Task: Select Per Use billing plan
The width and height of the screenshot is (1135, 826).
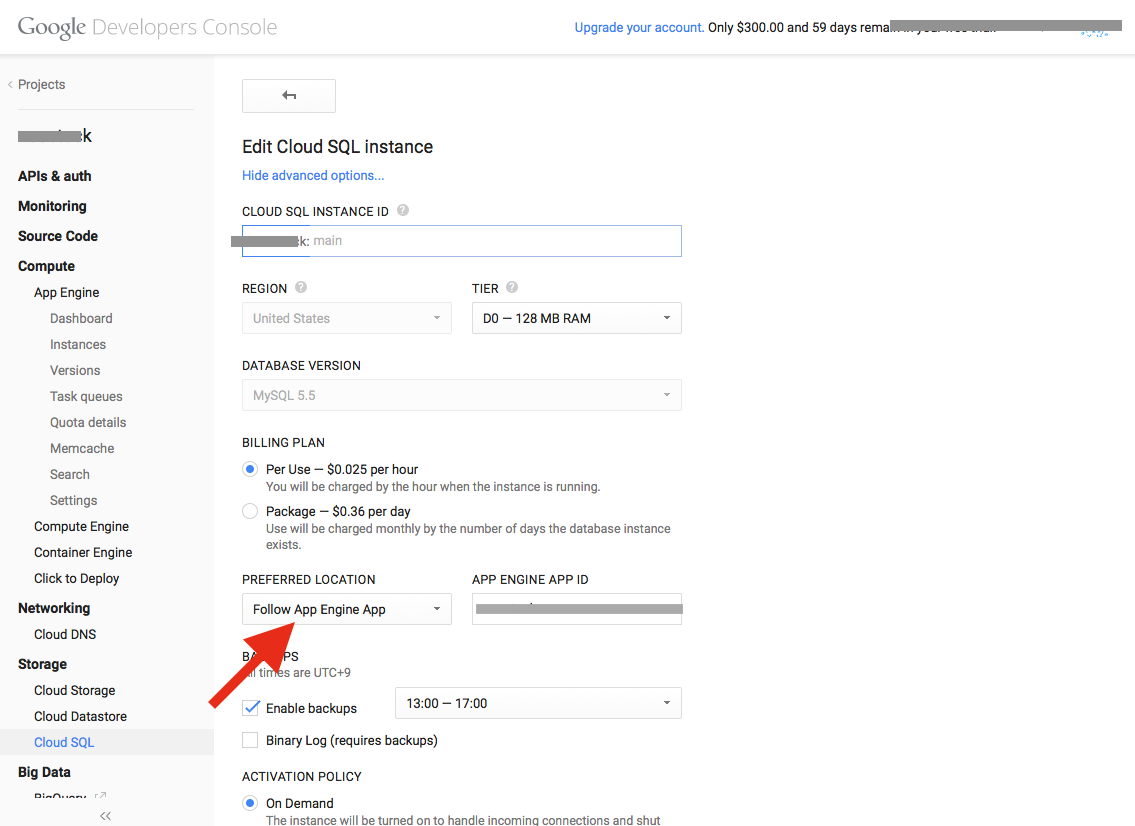Action: coord(250,469)
